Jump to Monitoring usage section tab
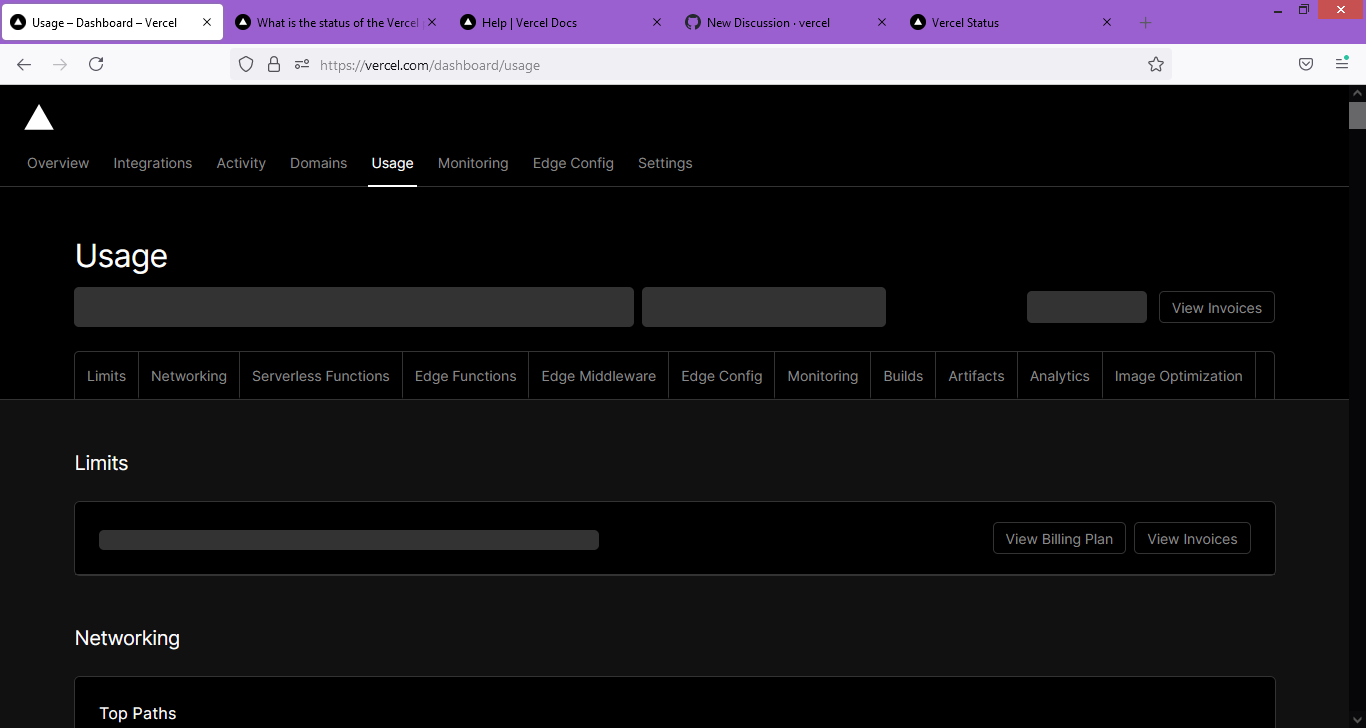Viewport: 1366px width, 728px height. point(823,376)
